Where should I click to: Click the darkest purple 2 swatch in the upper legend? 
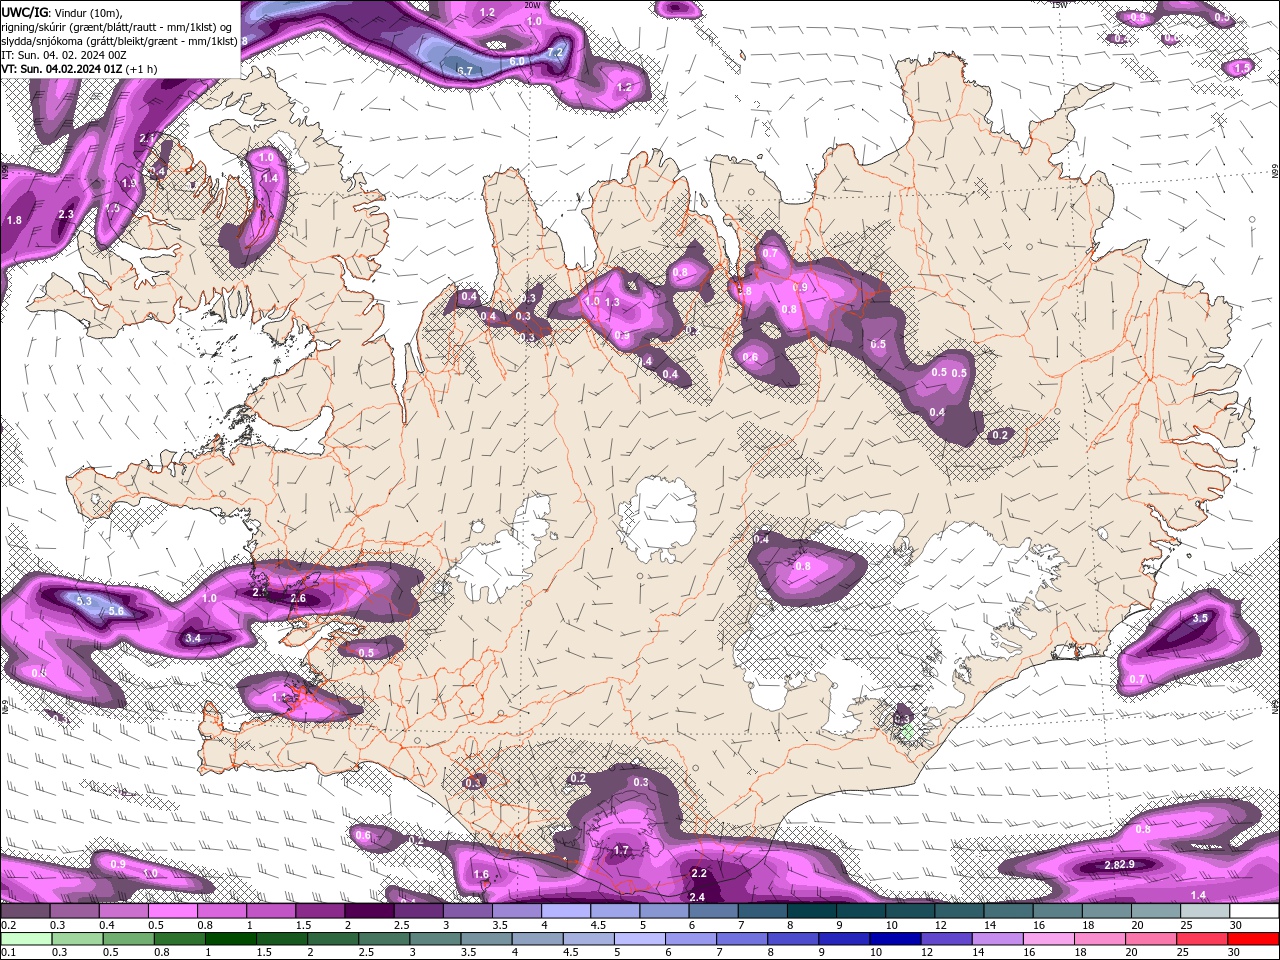tap(369, 911)
